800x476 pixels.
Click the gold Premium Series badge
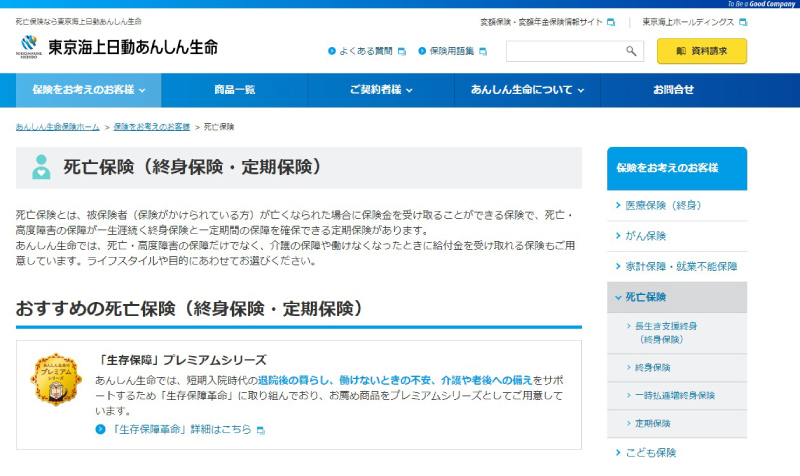click(56, 379)
